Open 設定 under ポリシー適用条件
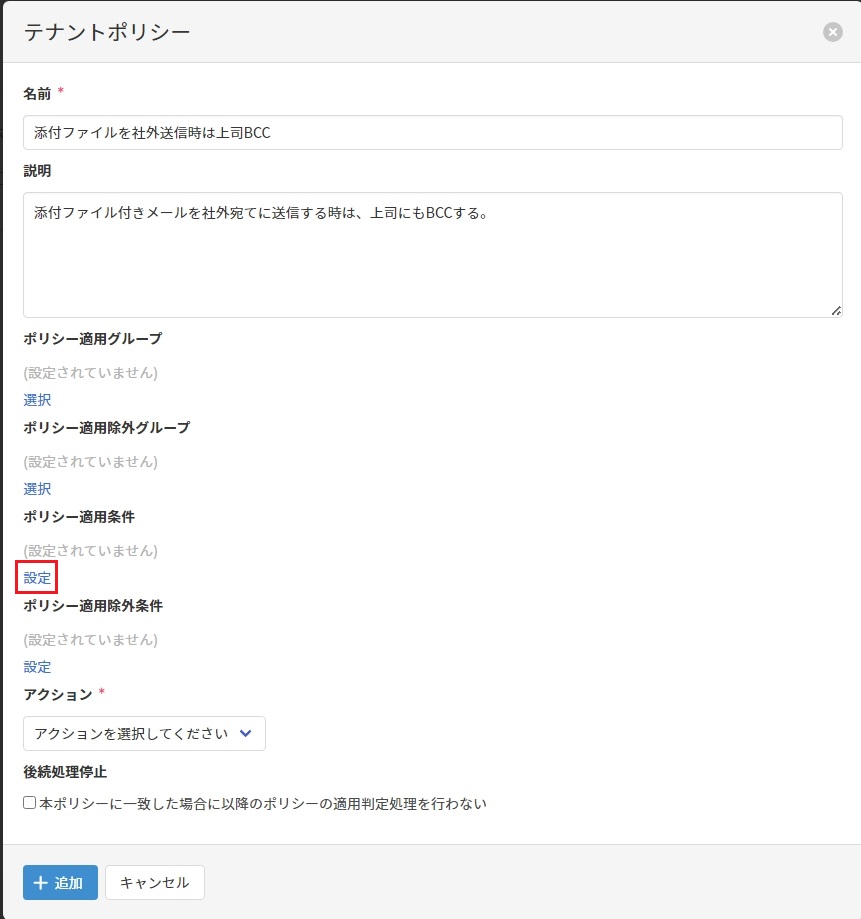 [37, 578]
